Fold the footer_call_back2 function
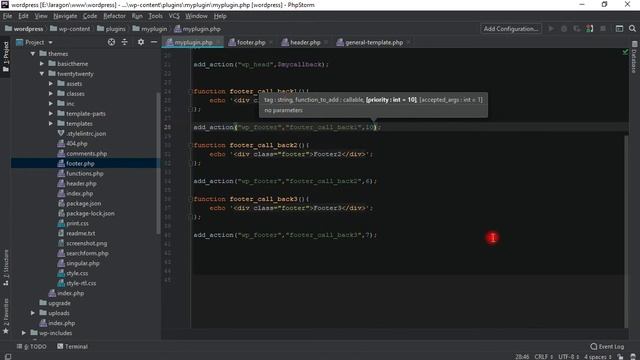This screenshot has width=640, height=360. [x=191, y=145]
